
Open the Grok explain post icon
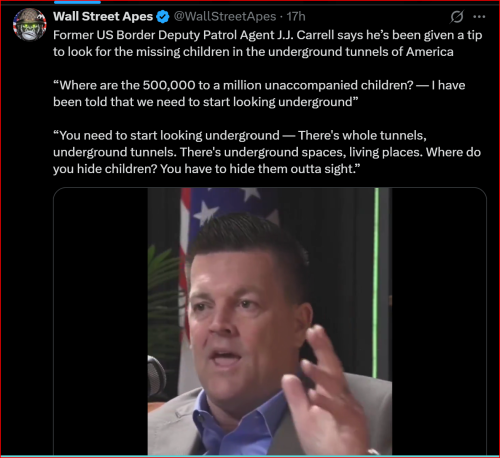456,17
